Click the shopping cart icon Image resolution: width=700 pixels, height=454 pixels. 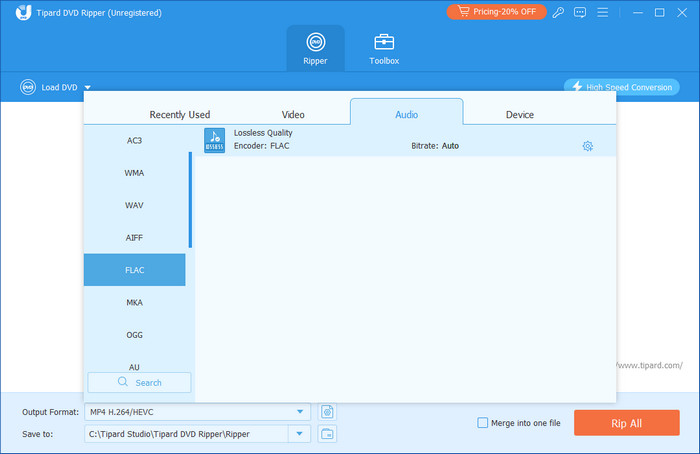coord(463,12)
